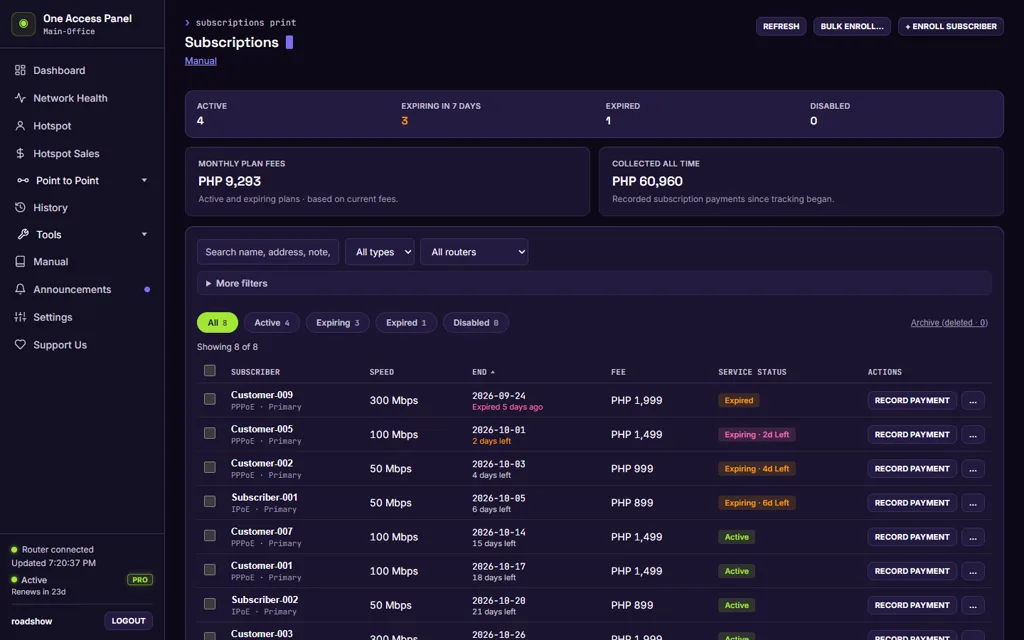Check the Customer-007 row checkbox
The height and width of the screenshot is (640, 1024).
(210, 536)
